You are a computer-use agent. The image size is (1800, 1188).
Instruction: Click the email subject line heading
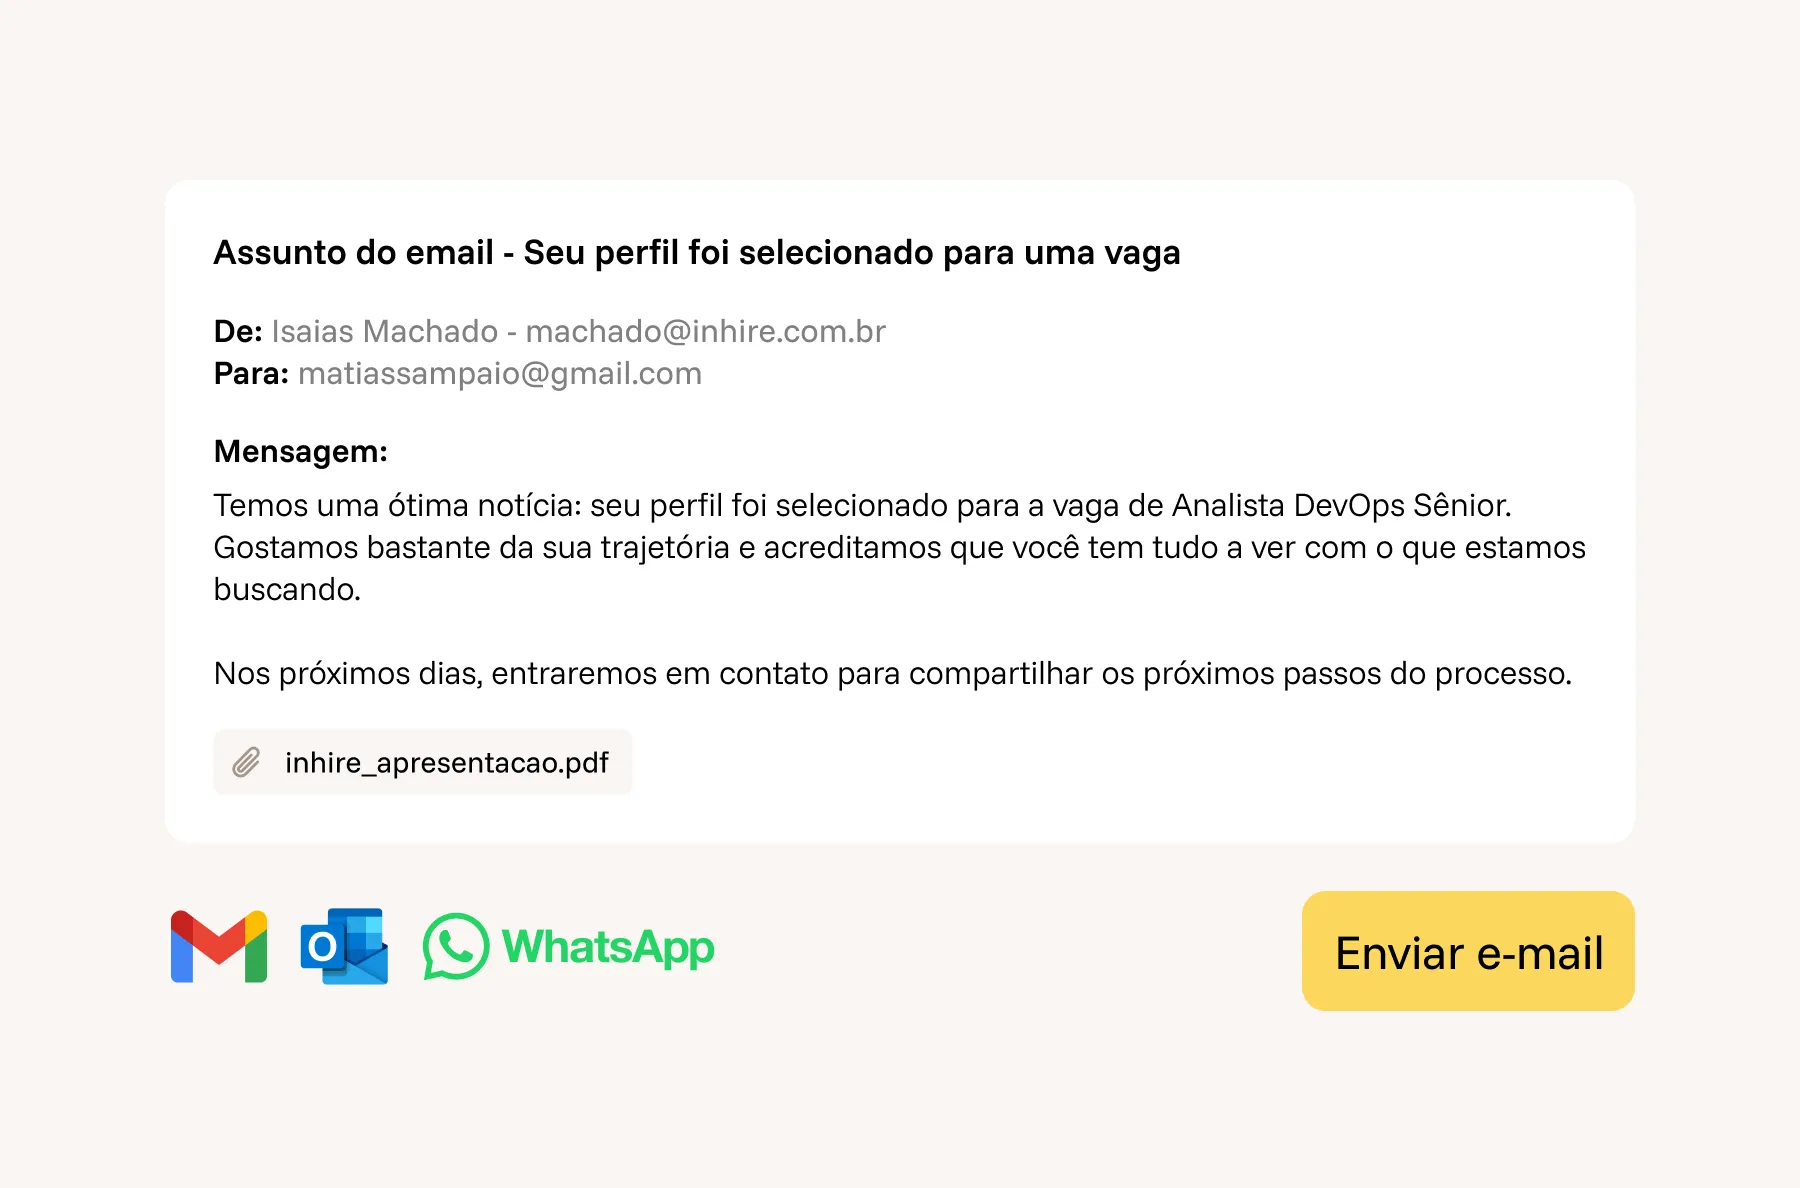(697, 253)
